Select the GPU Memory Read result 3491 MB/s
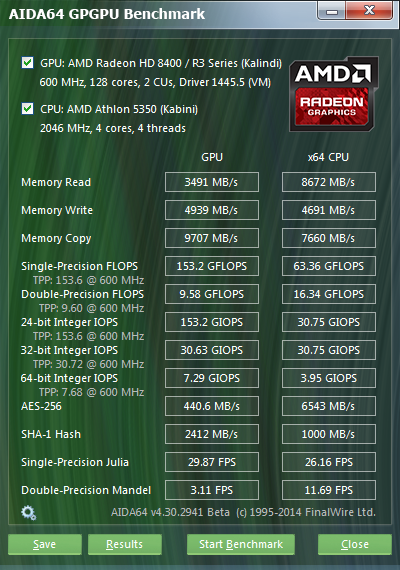The height and width of the screenshot is (570, 400). 212,182
